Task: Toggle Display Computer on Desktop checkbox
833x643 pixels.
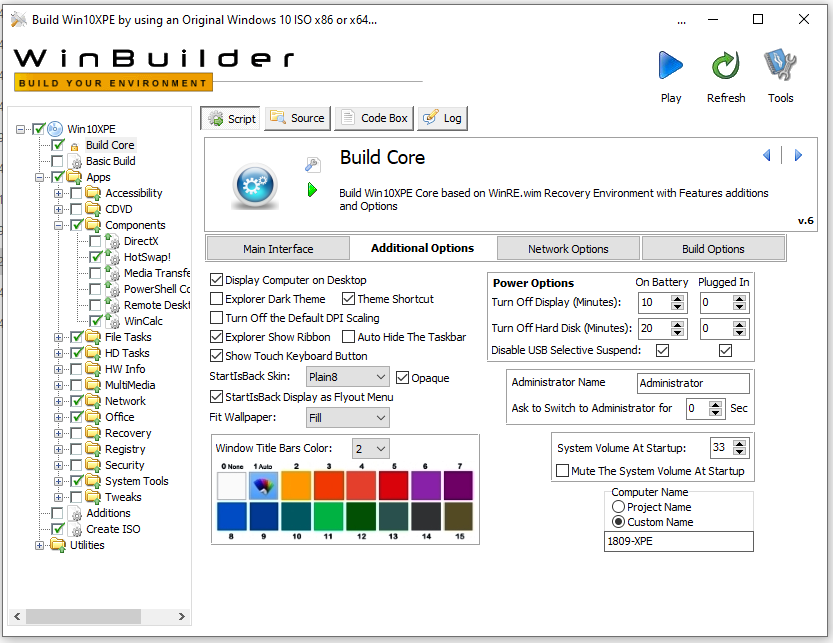Action: pos(216,280)
